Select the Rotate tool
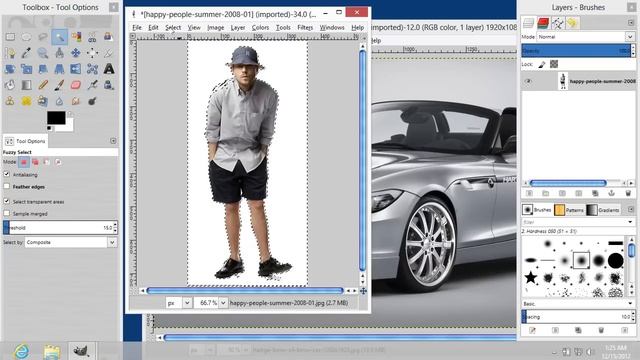This screenshot has height=360, width=640. (10, 69)
